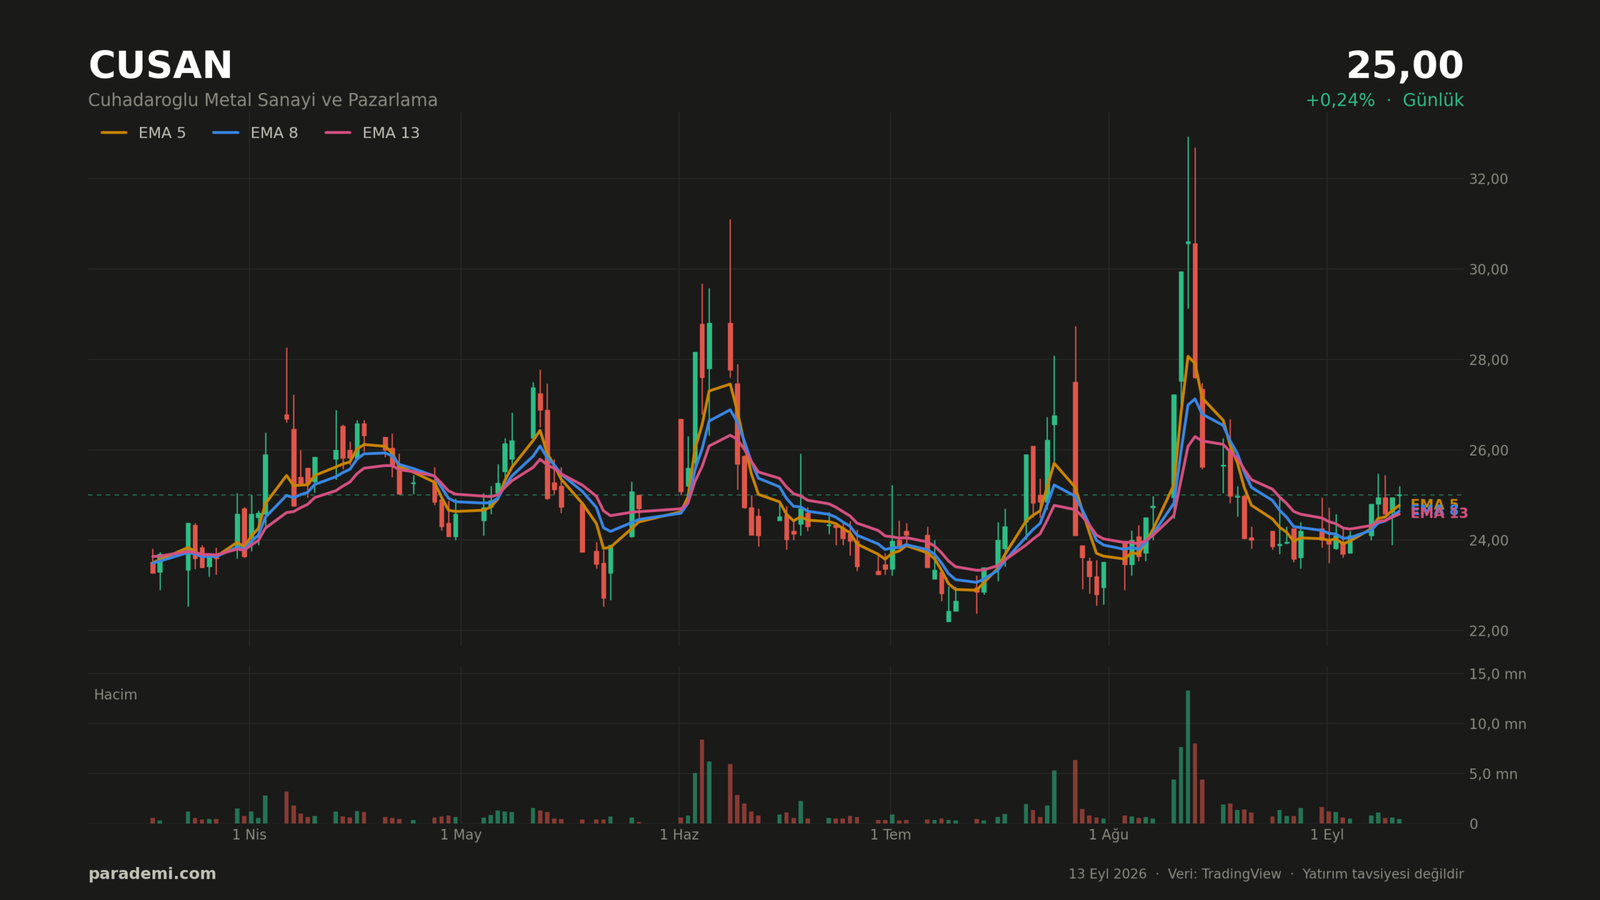Click the CUSAN ticker title
This screenshot has height=900, width=1600.
[x=160, y=66]
